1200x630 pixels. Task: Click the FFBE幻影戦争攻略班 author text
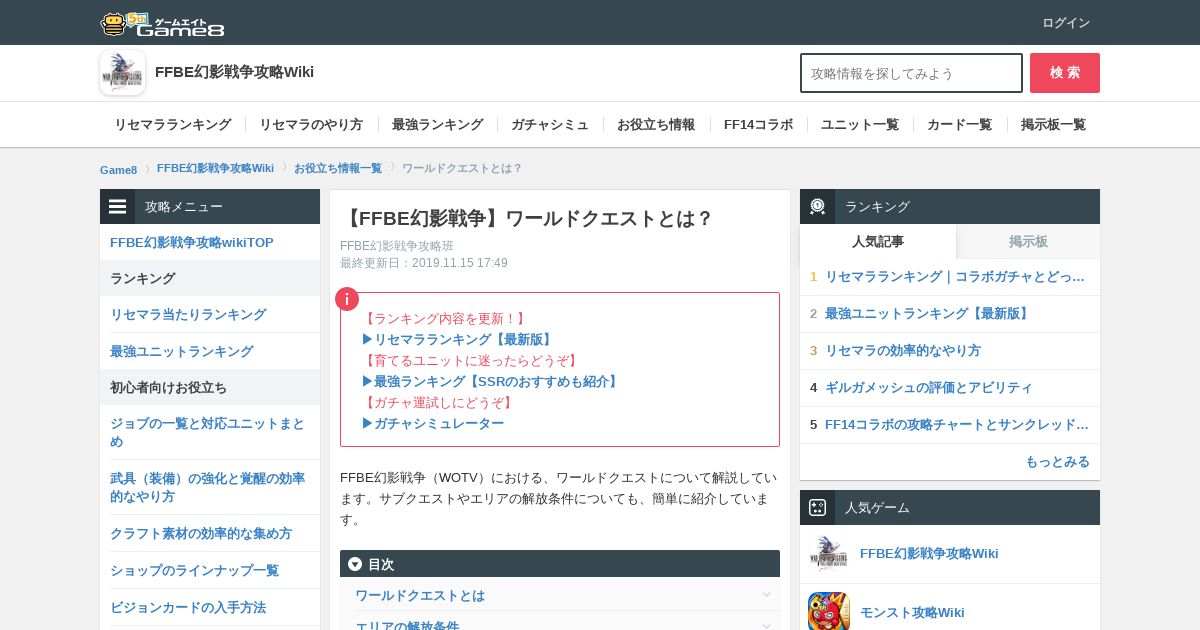click(397, 246)
